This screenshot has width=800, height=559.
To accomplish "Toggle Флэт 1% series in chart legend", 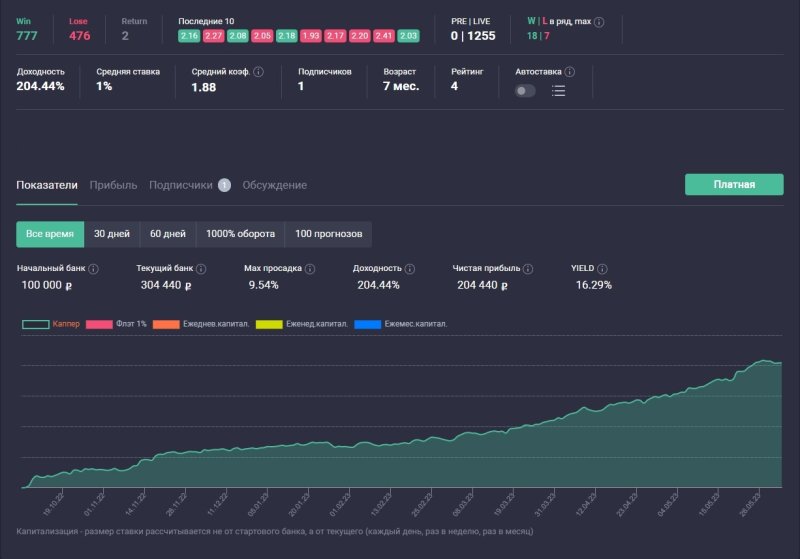I will pyautogui.click(x=99, y=324).
